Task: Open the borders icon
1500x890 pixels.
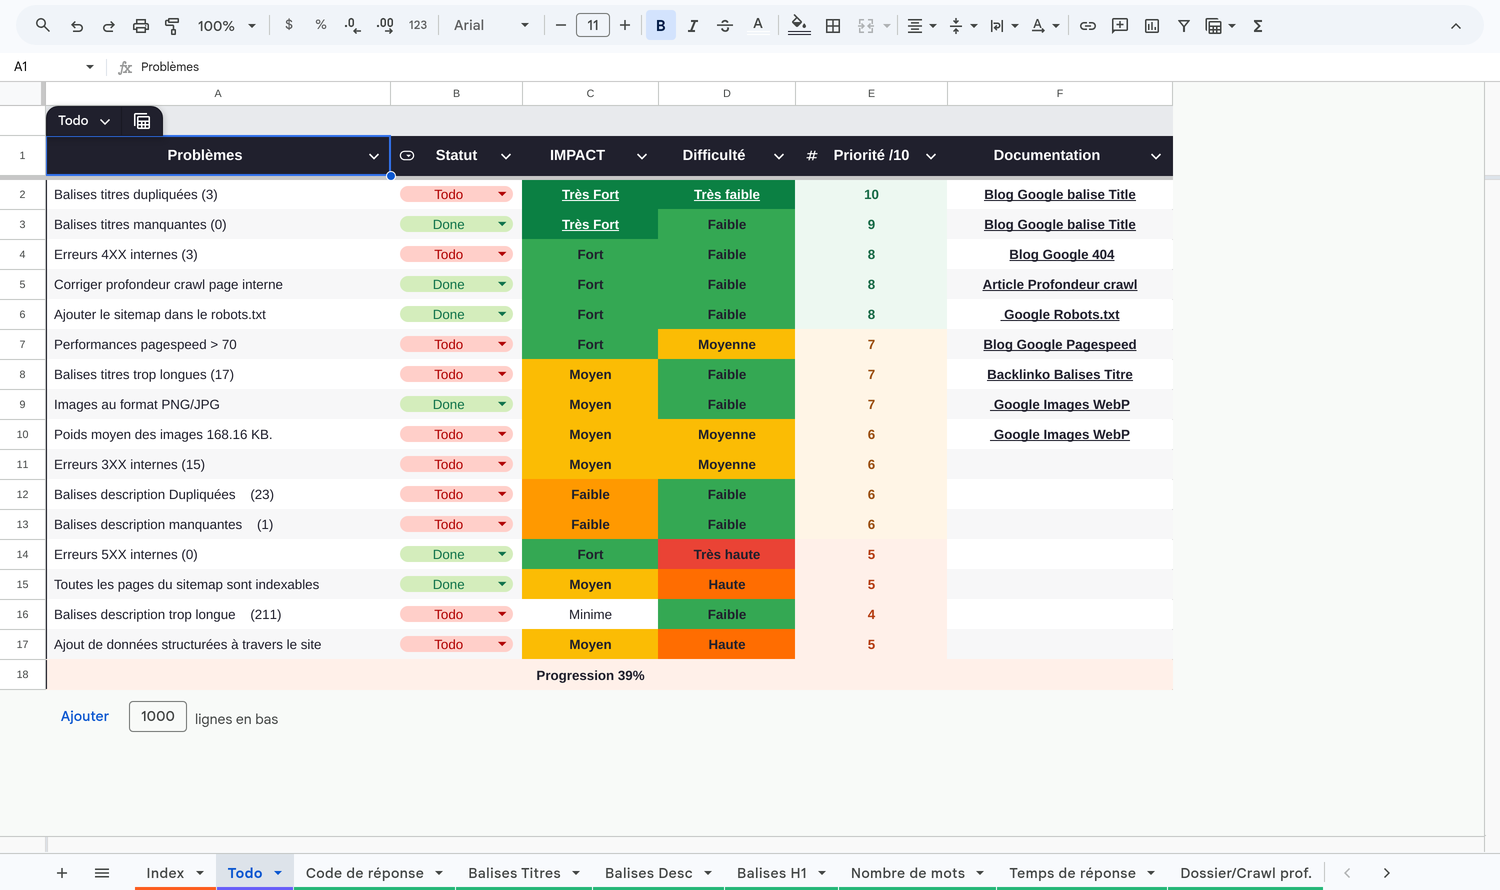Action: point(833,26)
